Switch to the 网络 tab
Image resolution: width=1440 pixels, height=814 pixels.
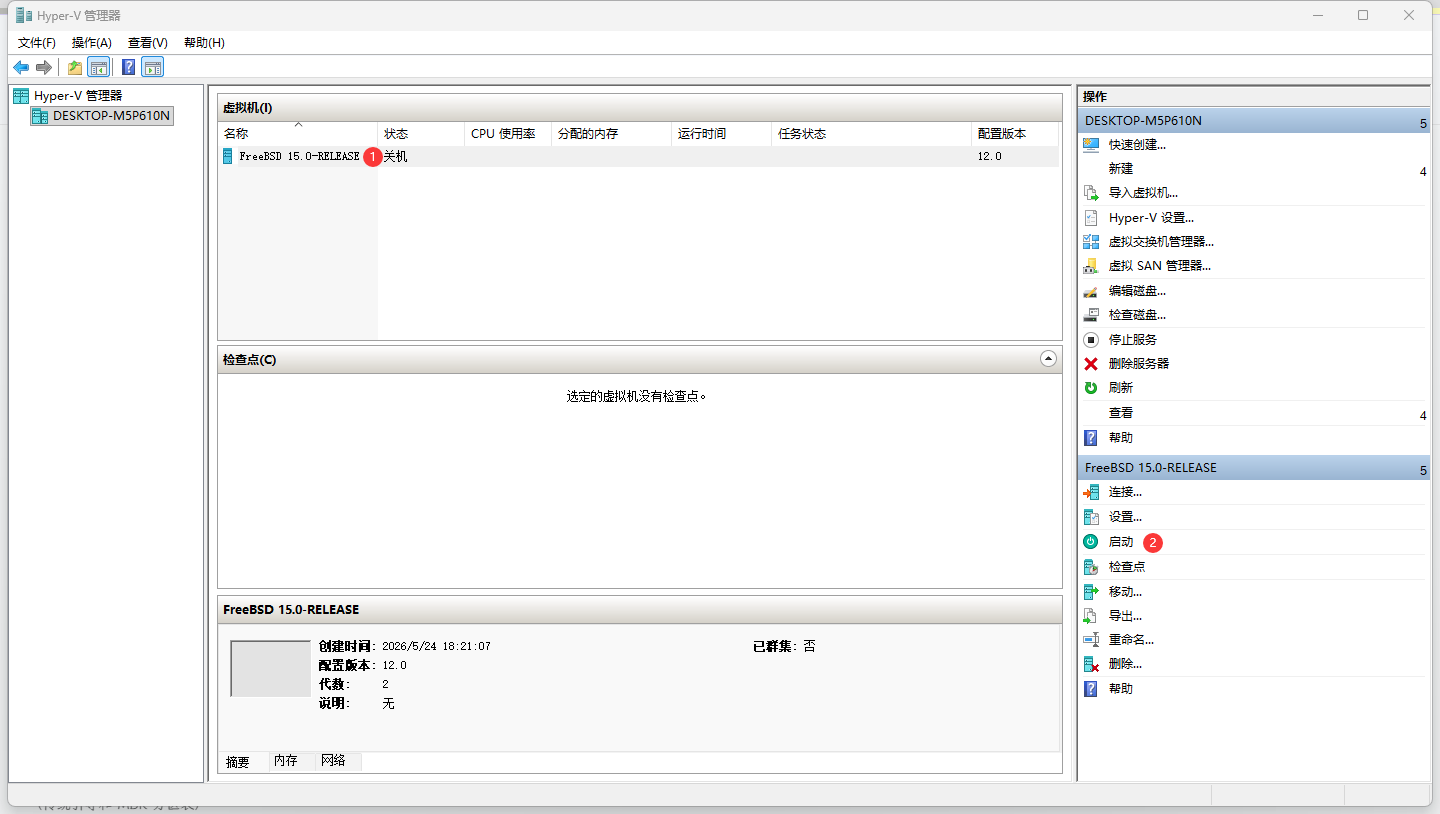click(x=334, y=761)
